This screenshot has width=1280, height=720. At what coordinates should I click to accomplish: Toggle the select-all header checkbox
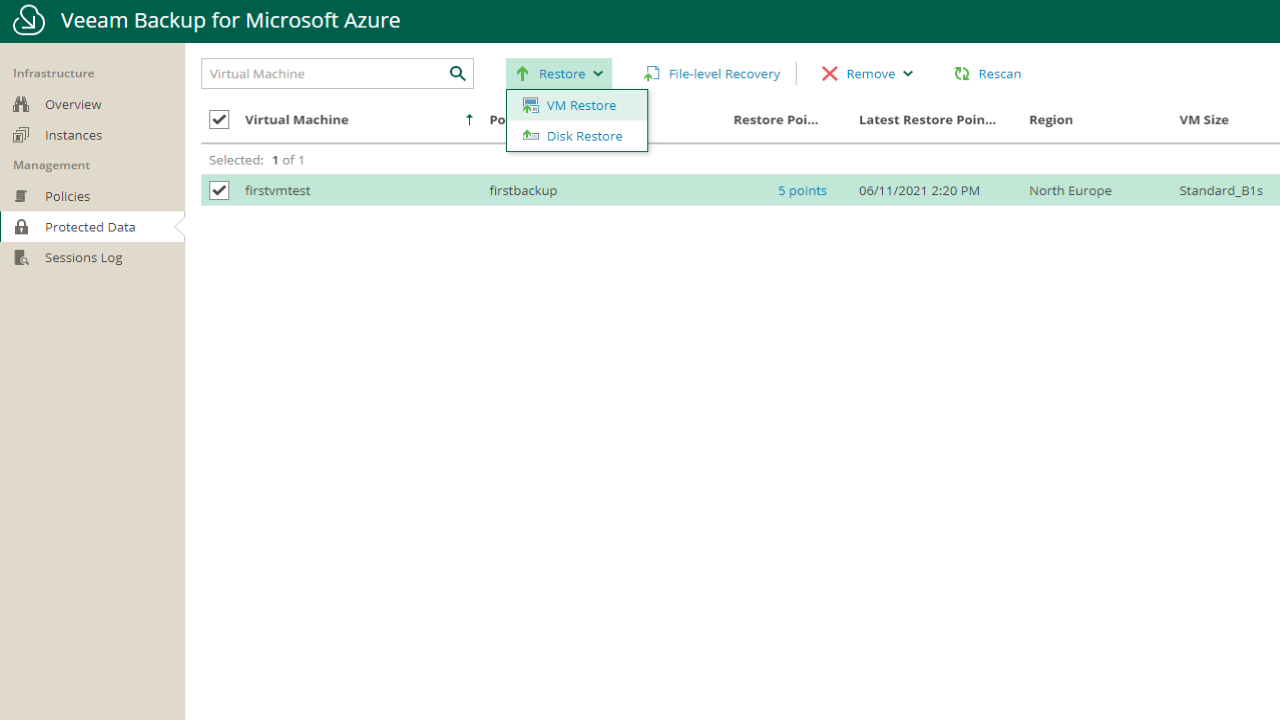point(219,120)
